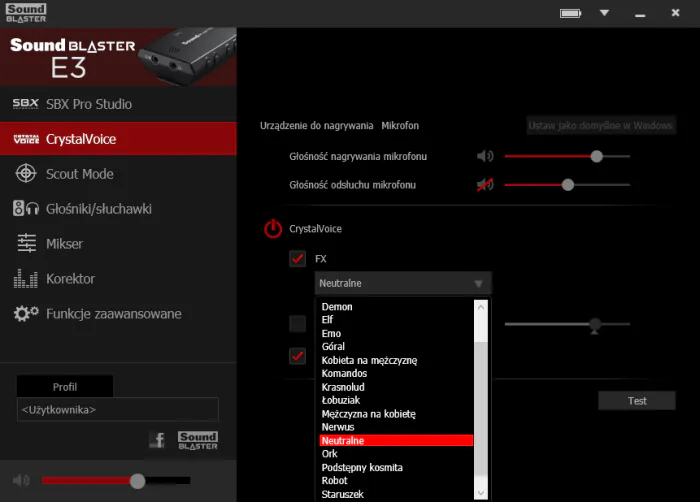The image size is (700, 502).
Task: Mute microphone recording volume speaker icon
Action: pos(485,156)
